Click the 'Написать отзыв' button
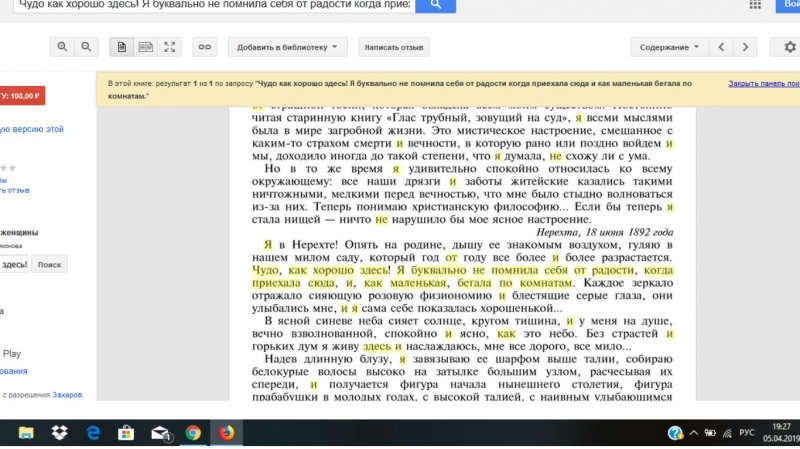The height and width of the screenshot is (449, 800). point(395,47)
